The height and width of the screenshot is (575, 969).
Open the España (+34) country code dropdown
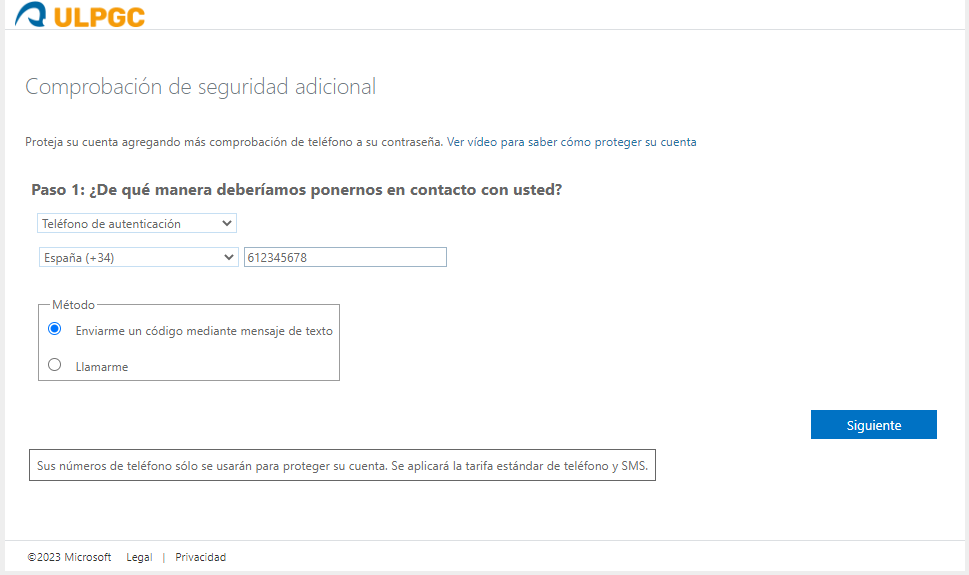point(138,257)
